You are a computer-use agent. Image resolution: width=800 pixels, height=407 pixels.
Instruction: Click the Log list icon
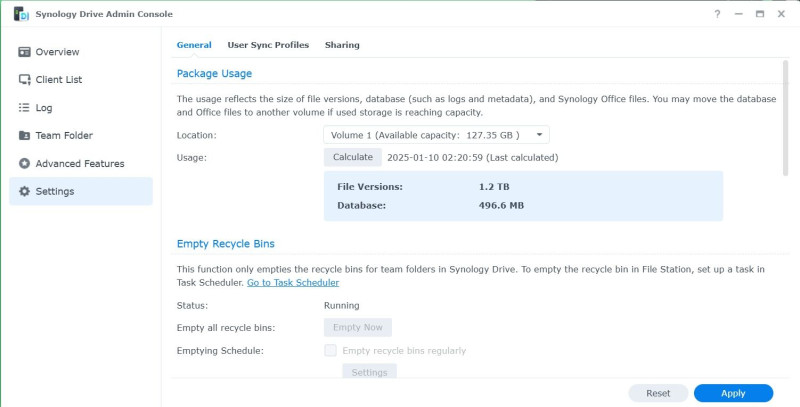tap(24, 108)
